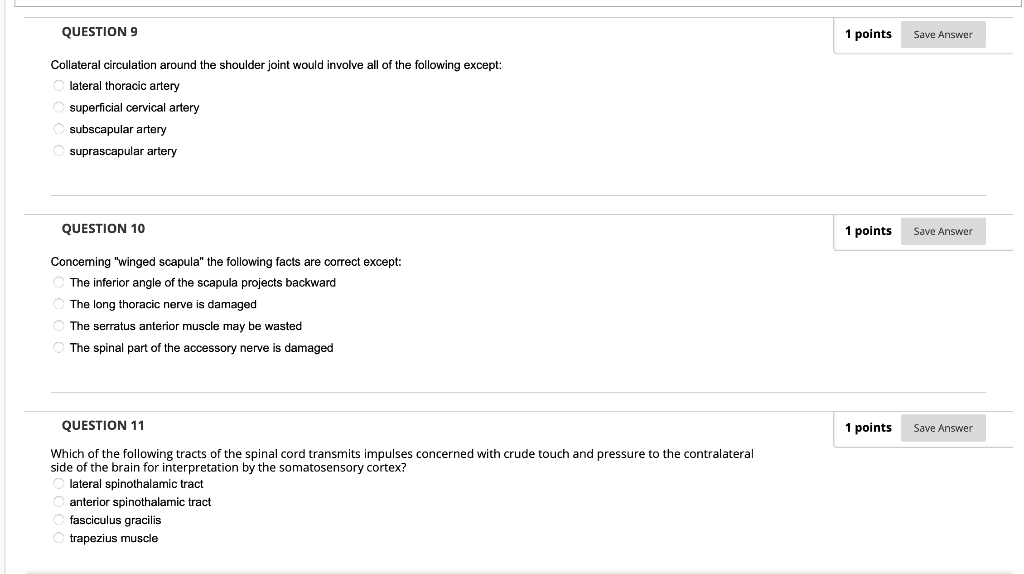Select serratus anterior muscle wasted option
This screenshot has height=574, width=1024.
(x=59, y=326)
